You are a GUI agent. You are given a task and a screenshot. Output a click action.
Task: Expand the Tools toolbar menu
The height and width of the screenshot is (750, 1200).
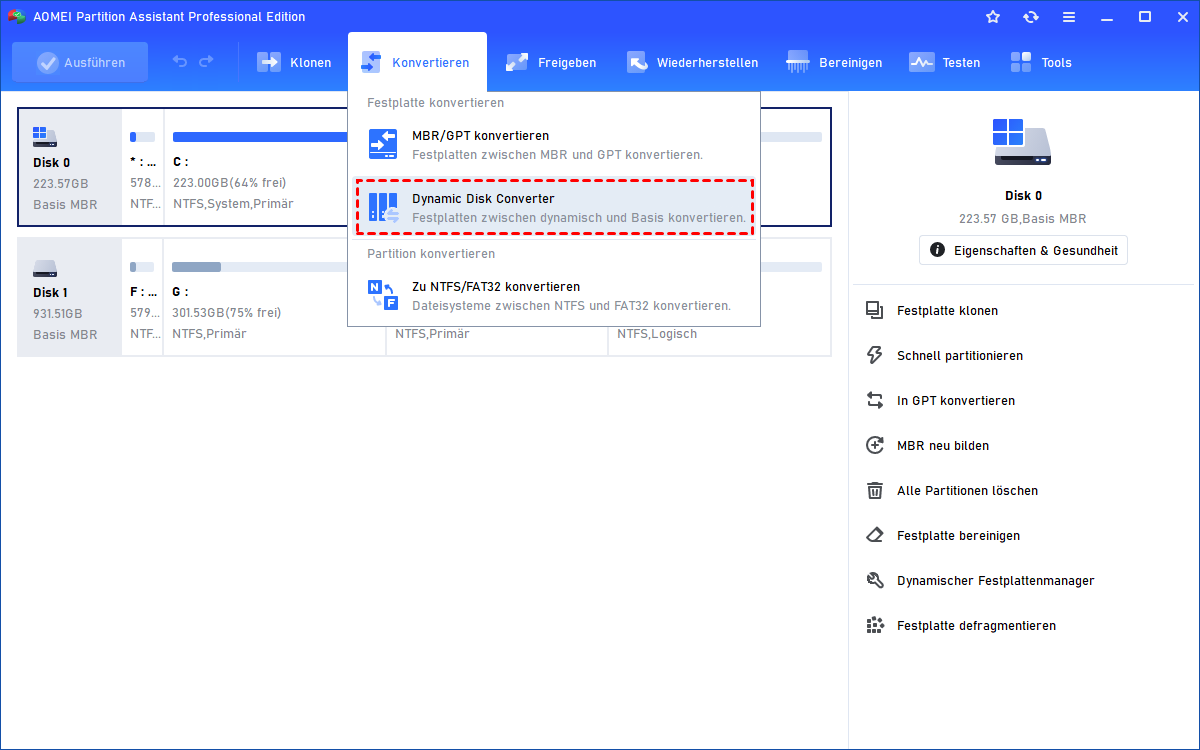click(x=1041, y=62)
